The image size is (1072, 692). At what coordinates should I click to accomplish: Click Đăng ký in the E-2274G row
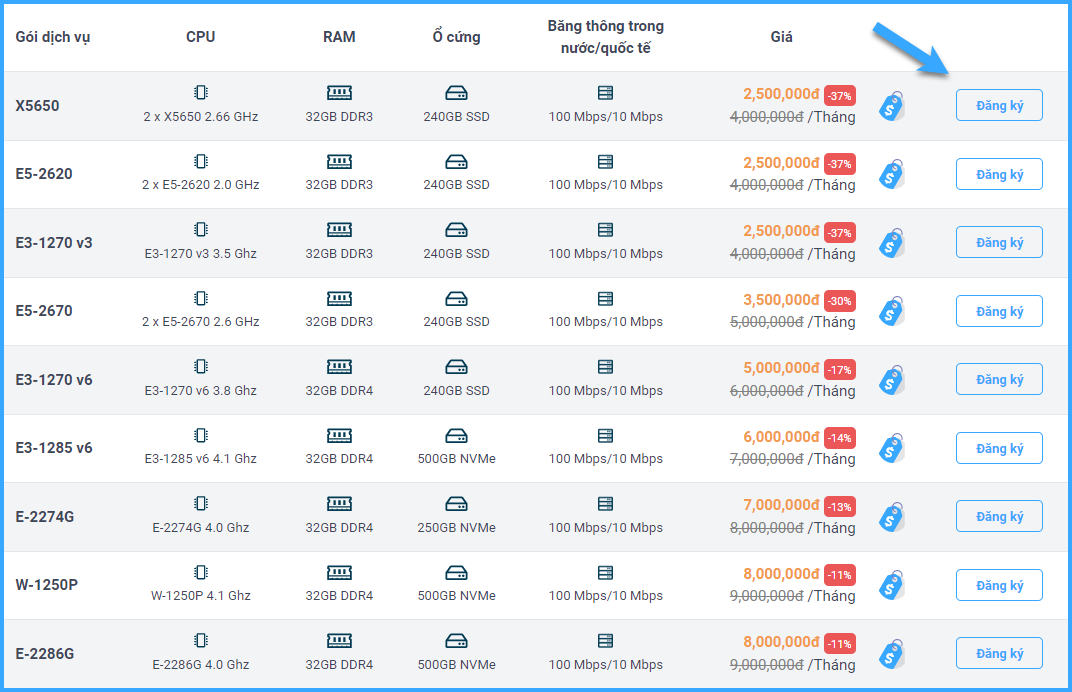point(999,516)
